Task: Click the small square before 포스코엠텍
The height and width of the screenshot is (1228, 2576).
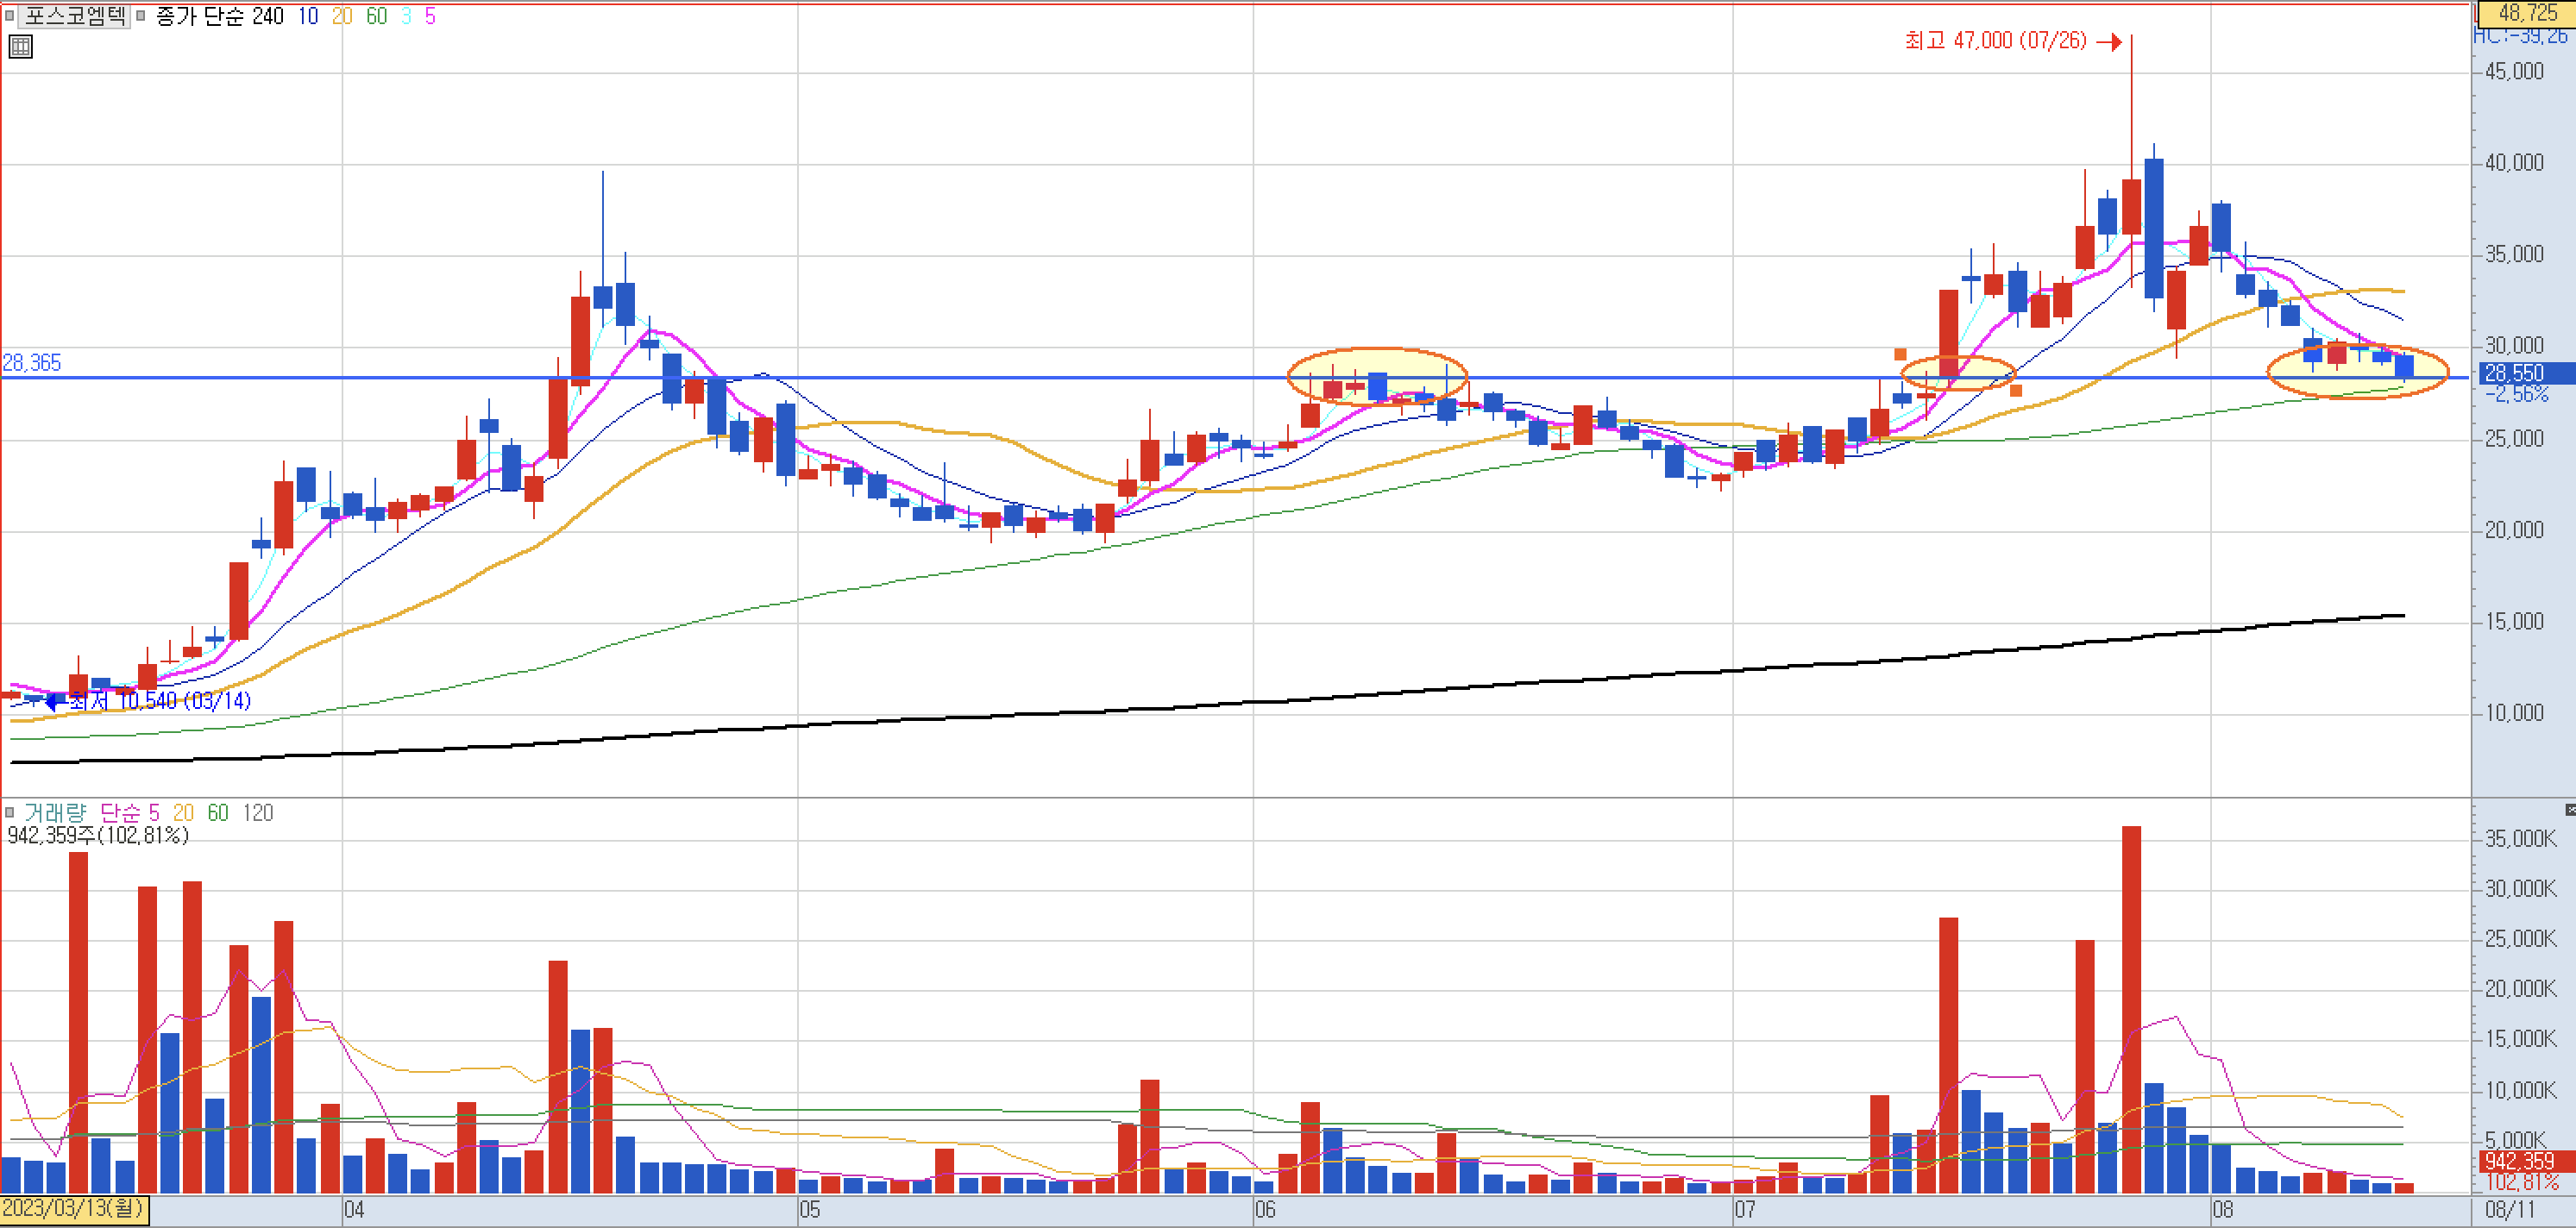Action: pyautogui.click(x=10, y=15)
